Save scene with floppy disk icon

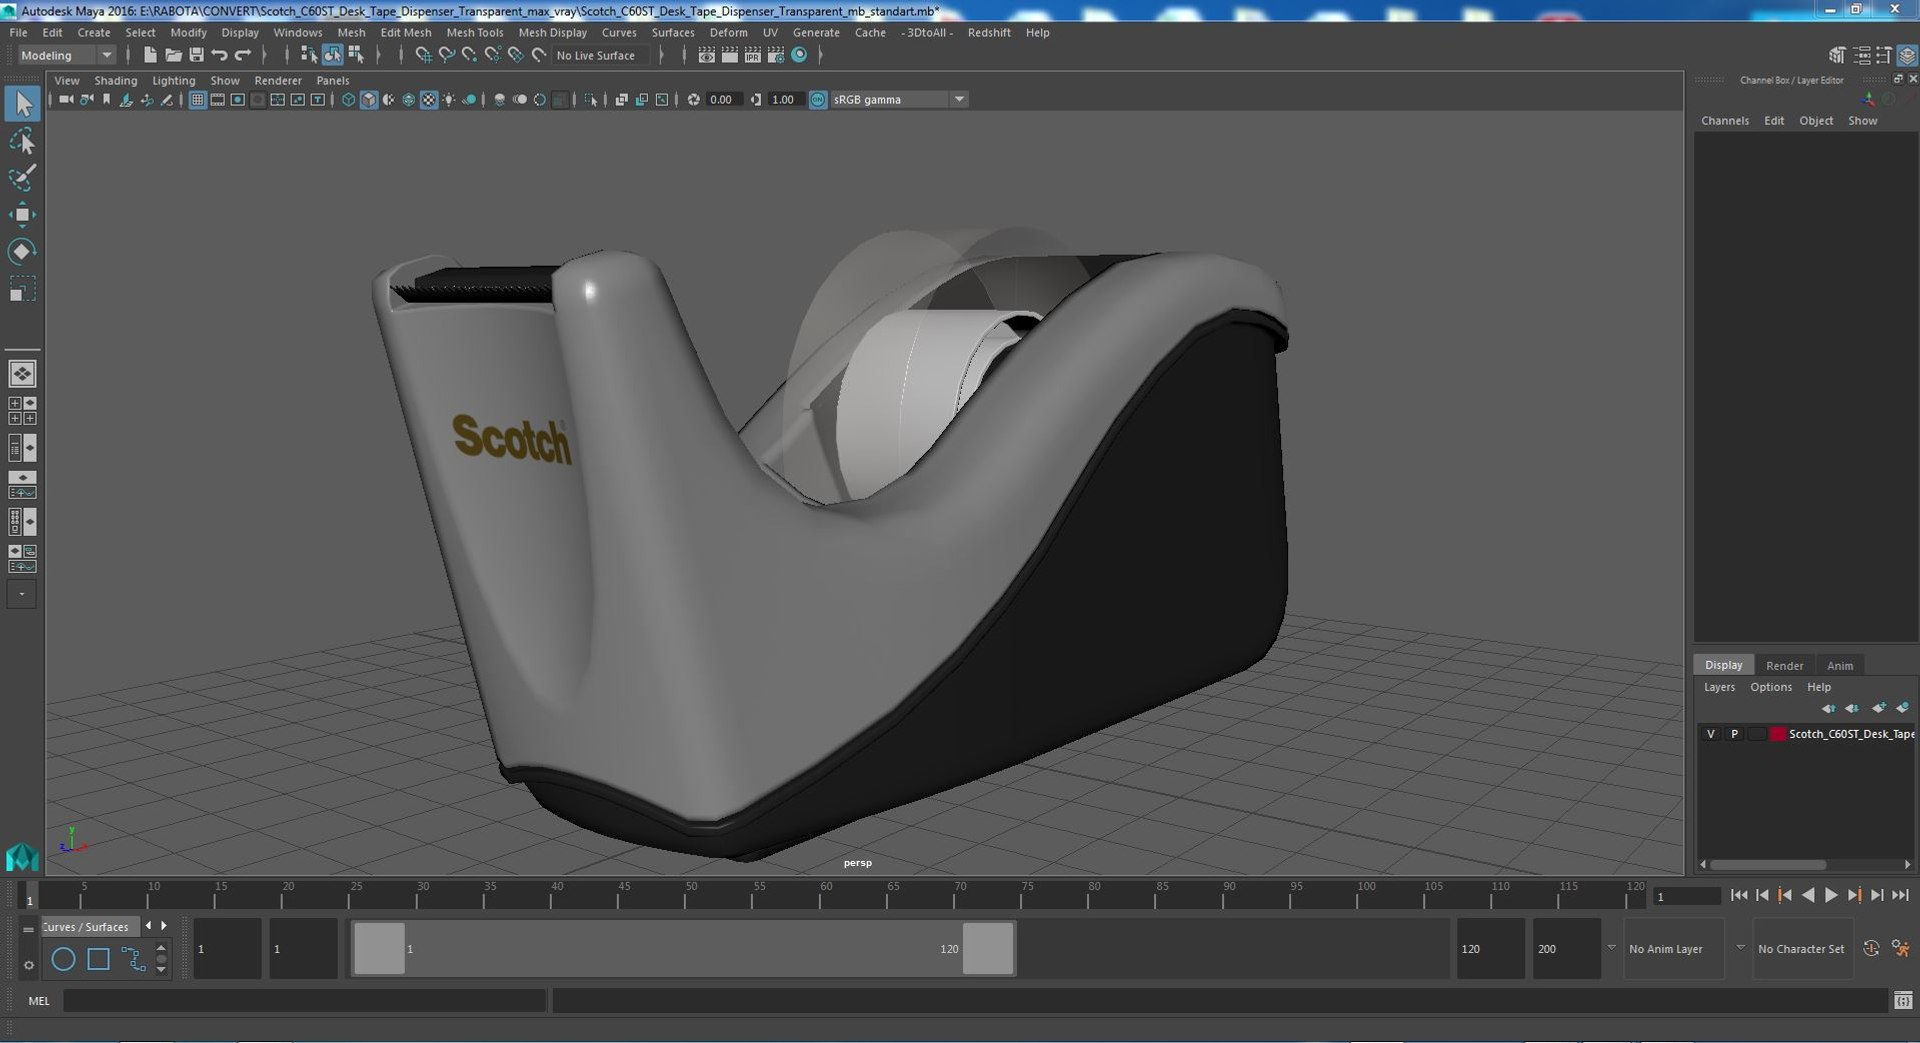[196, 55]
